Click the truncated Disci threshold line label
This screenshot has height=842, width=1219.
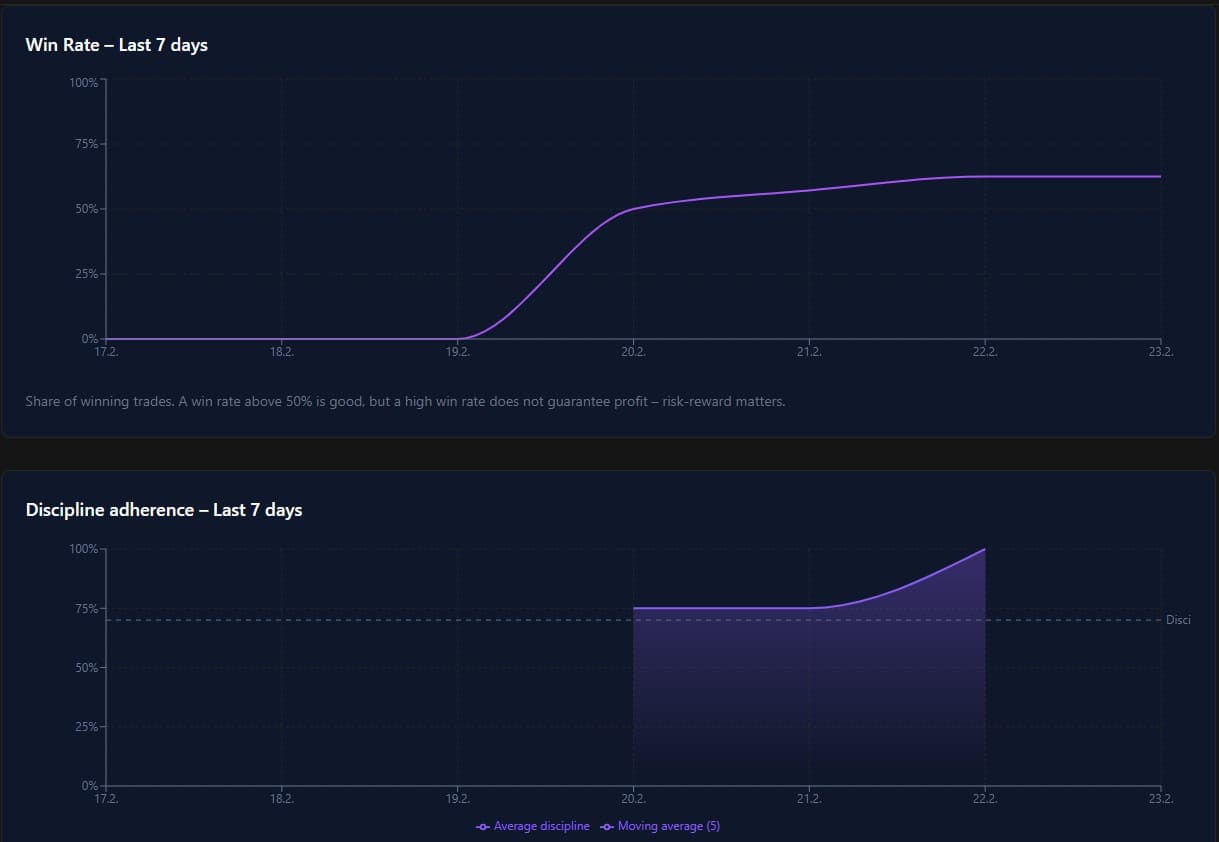pyautogui.click(x=1178, y=620)
